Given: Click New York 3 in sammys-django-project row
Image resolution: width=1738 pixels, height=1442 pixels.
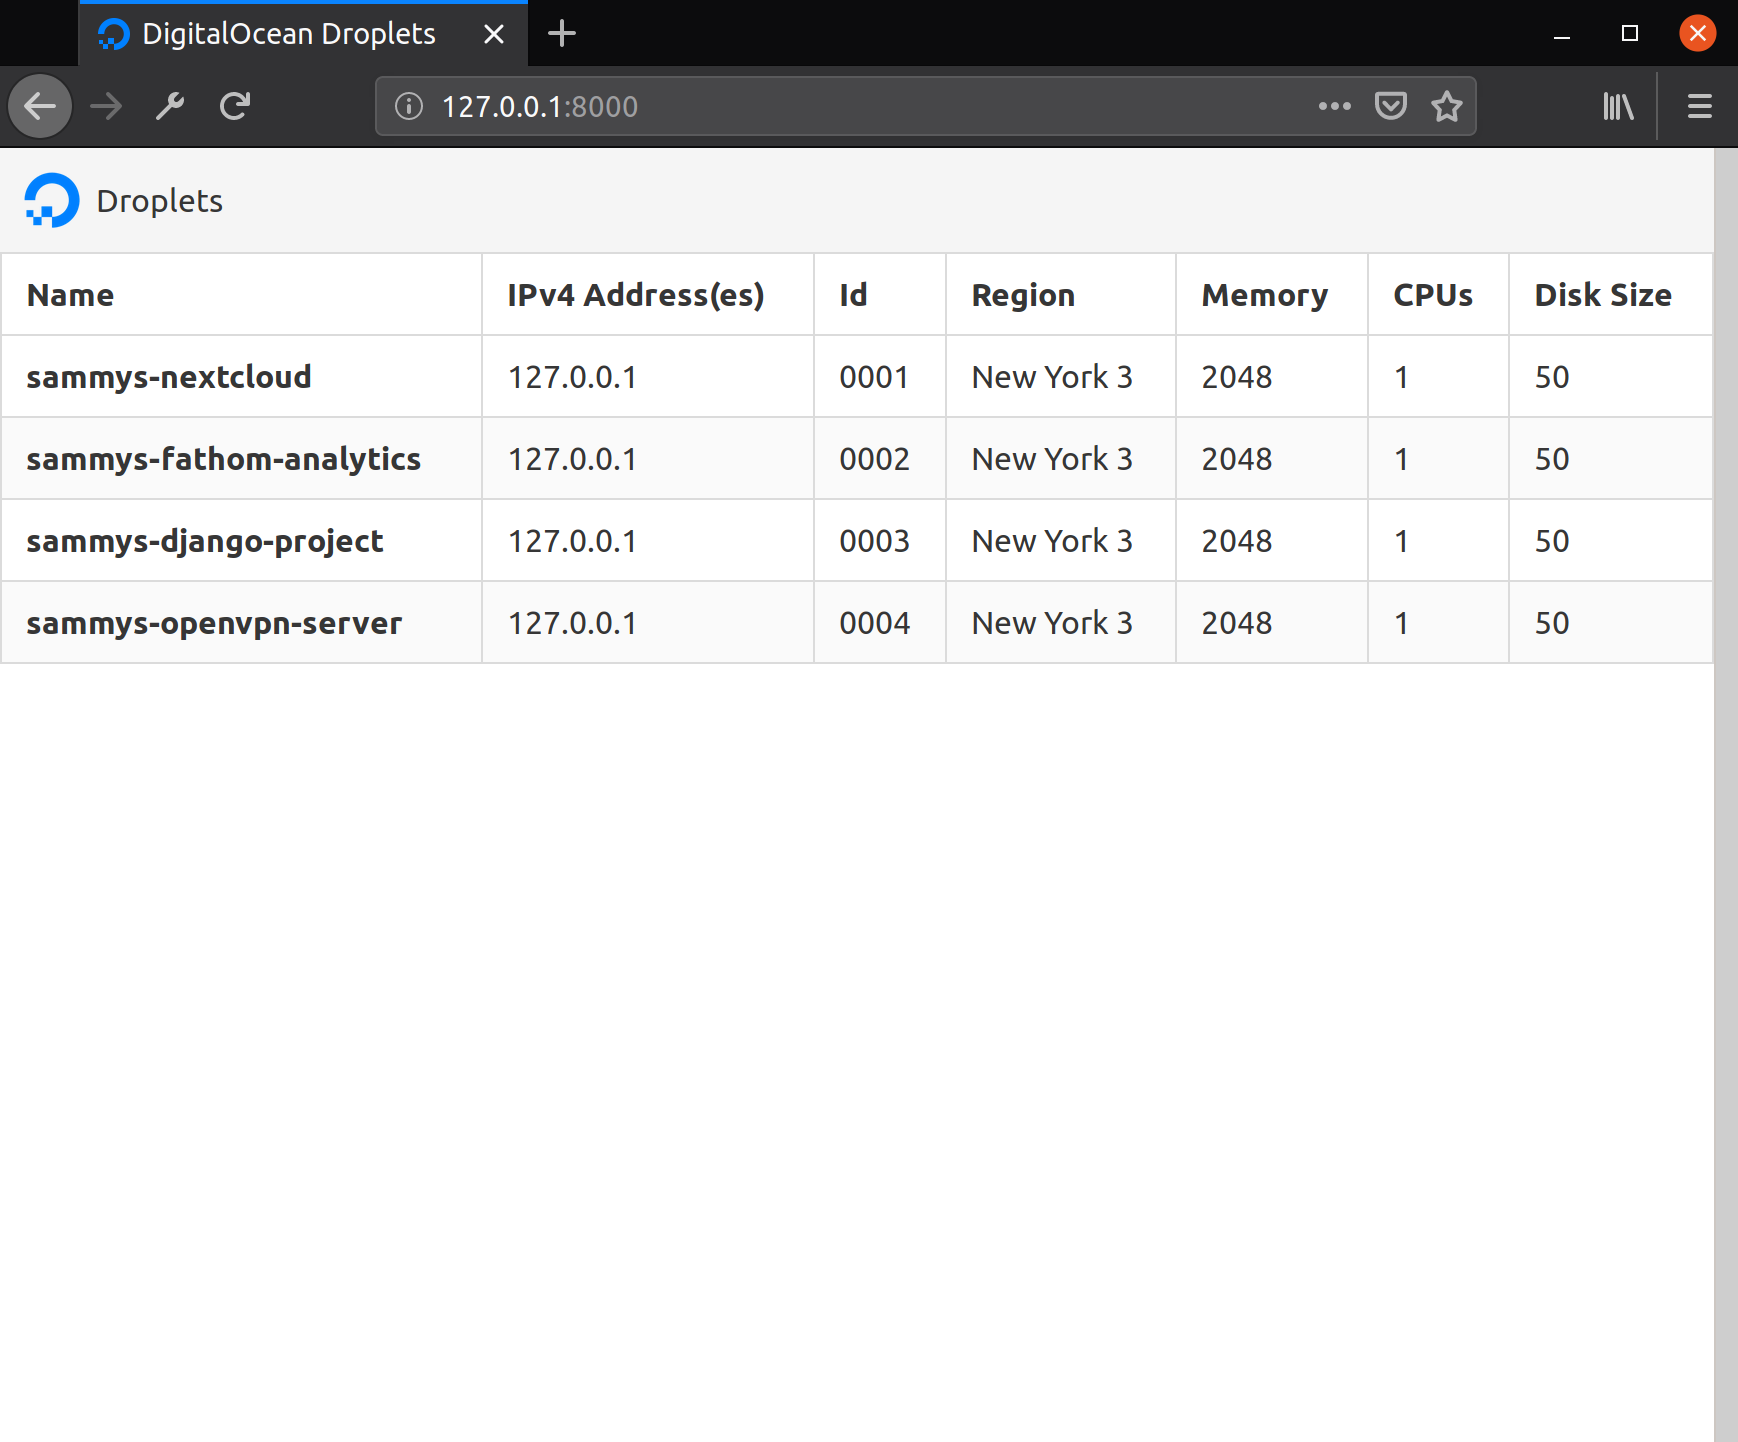Looking at the screenshot, I should [x=1052, y=541].
